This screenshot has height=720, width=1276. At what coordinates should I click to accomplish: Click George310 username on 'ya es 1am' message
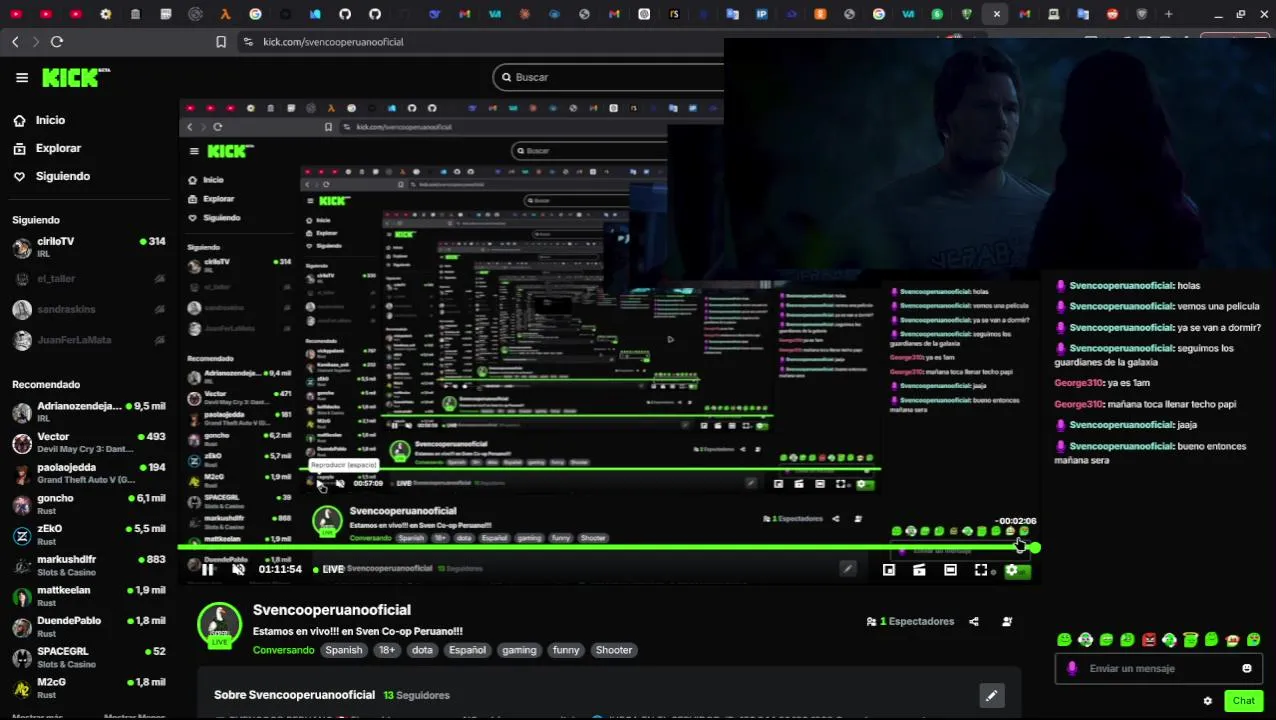point(1078,383)
